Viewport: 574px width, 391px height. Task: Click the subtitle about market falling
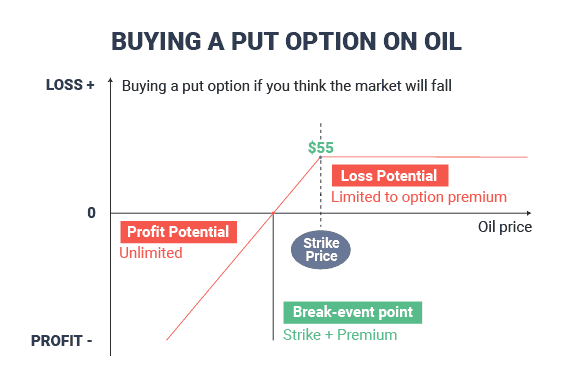point(287,86)
